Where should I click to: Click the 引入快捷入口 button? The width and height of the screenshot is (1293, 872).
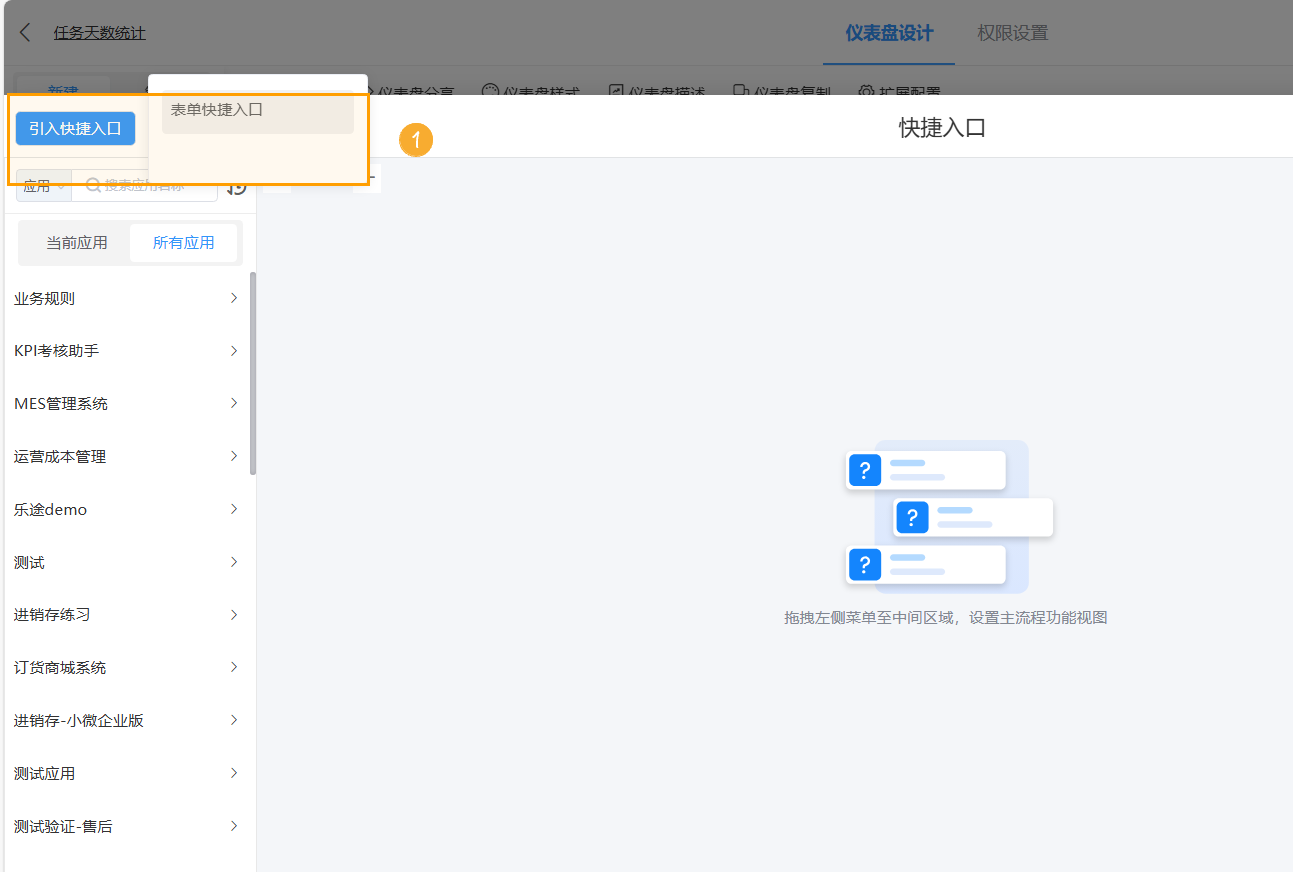point(75,128)
